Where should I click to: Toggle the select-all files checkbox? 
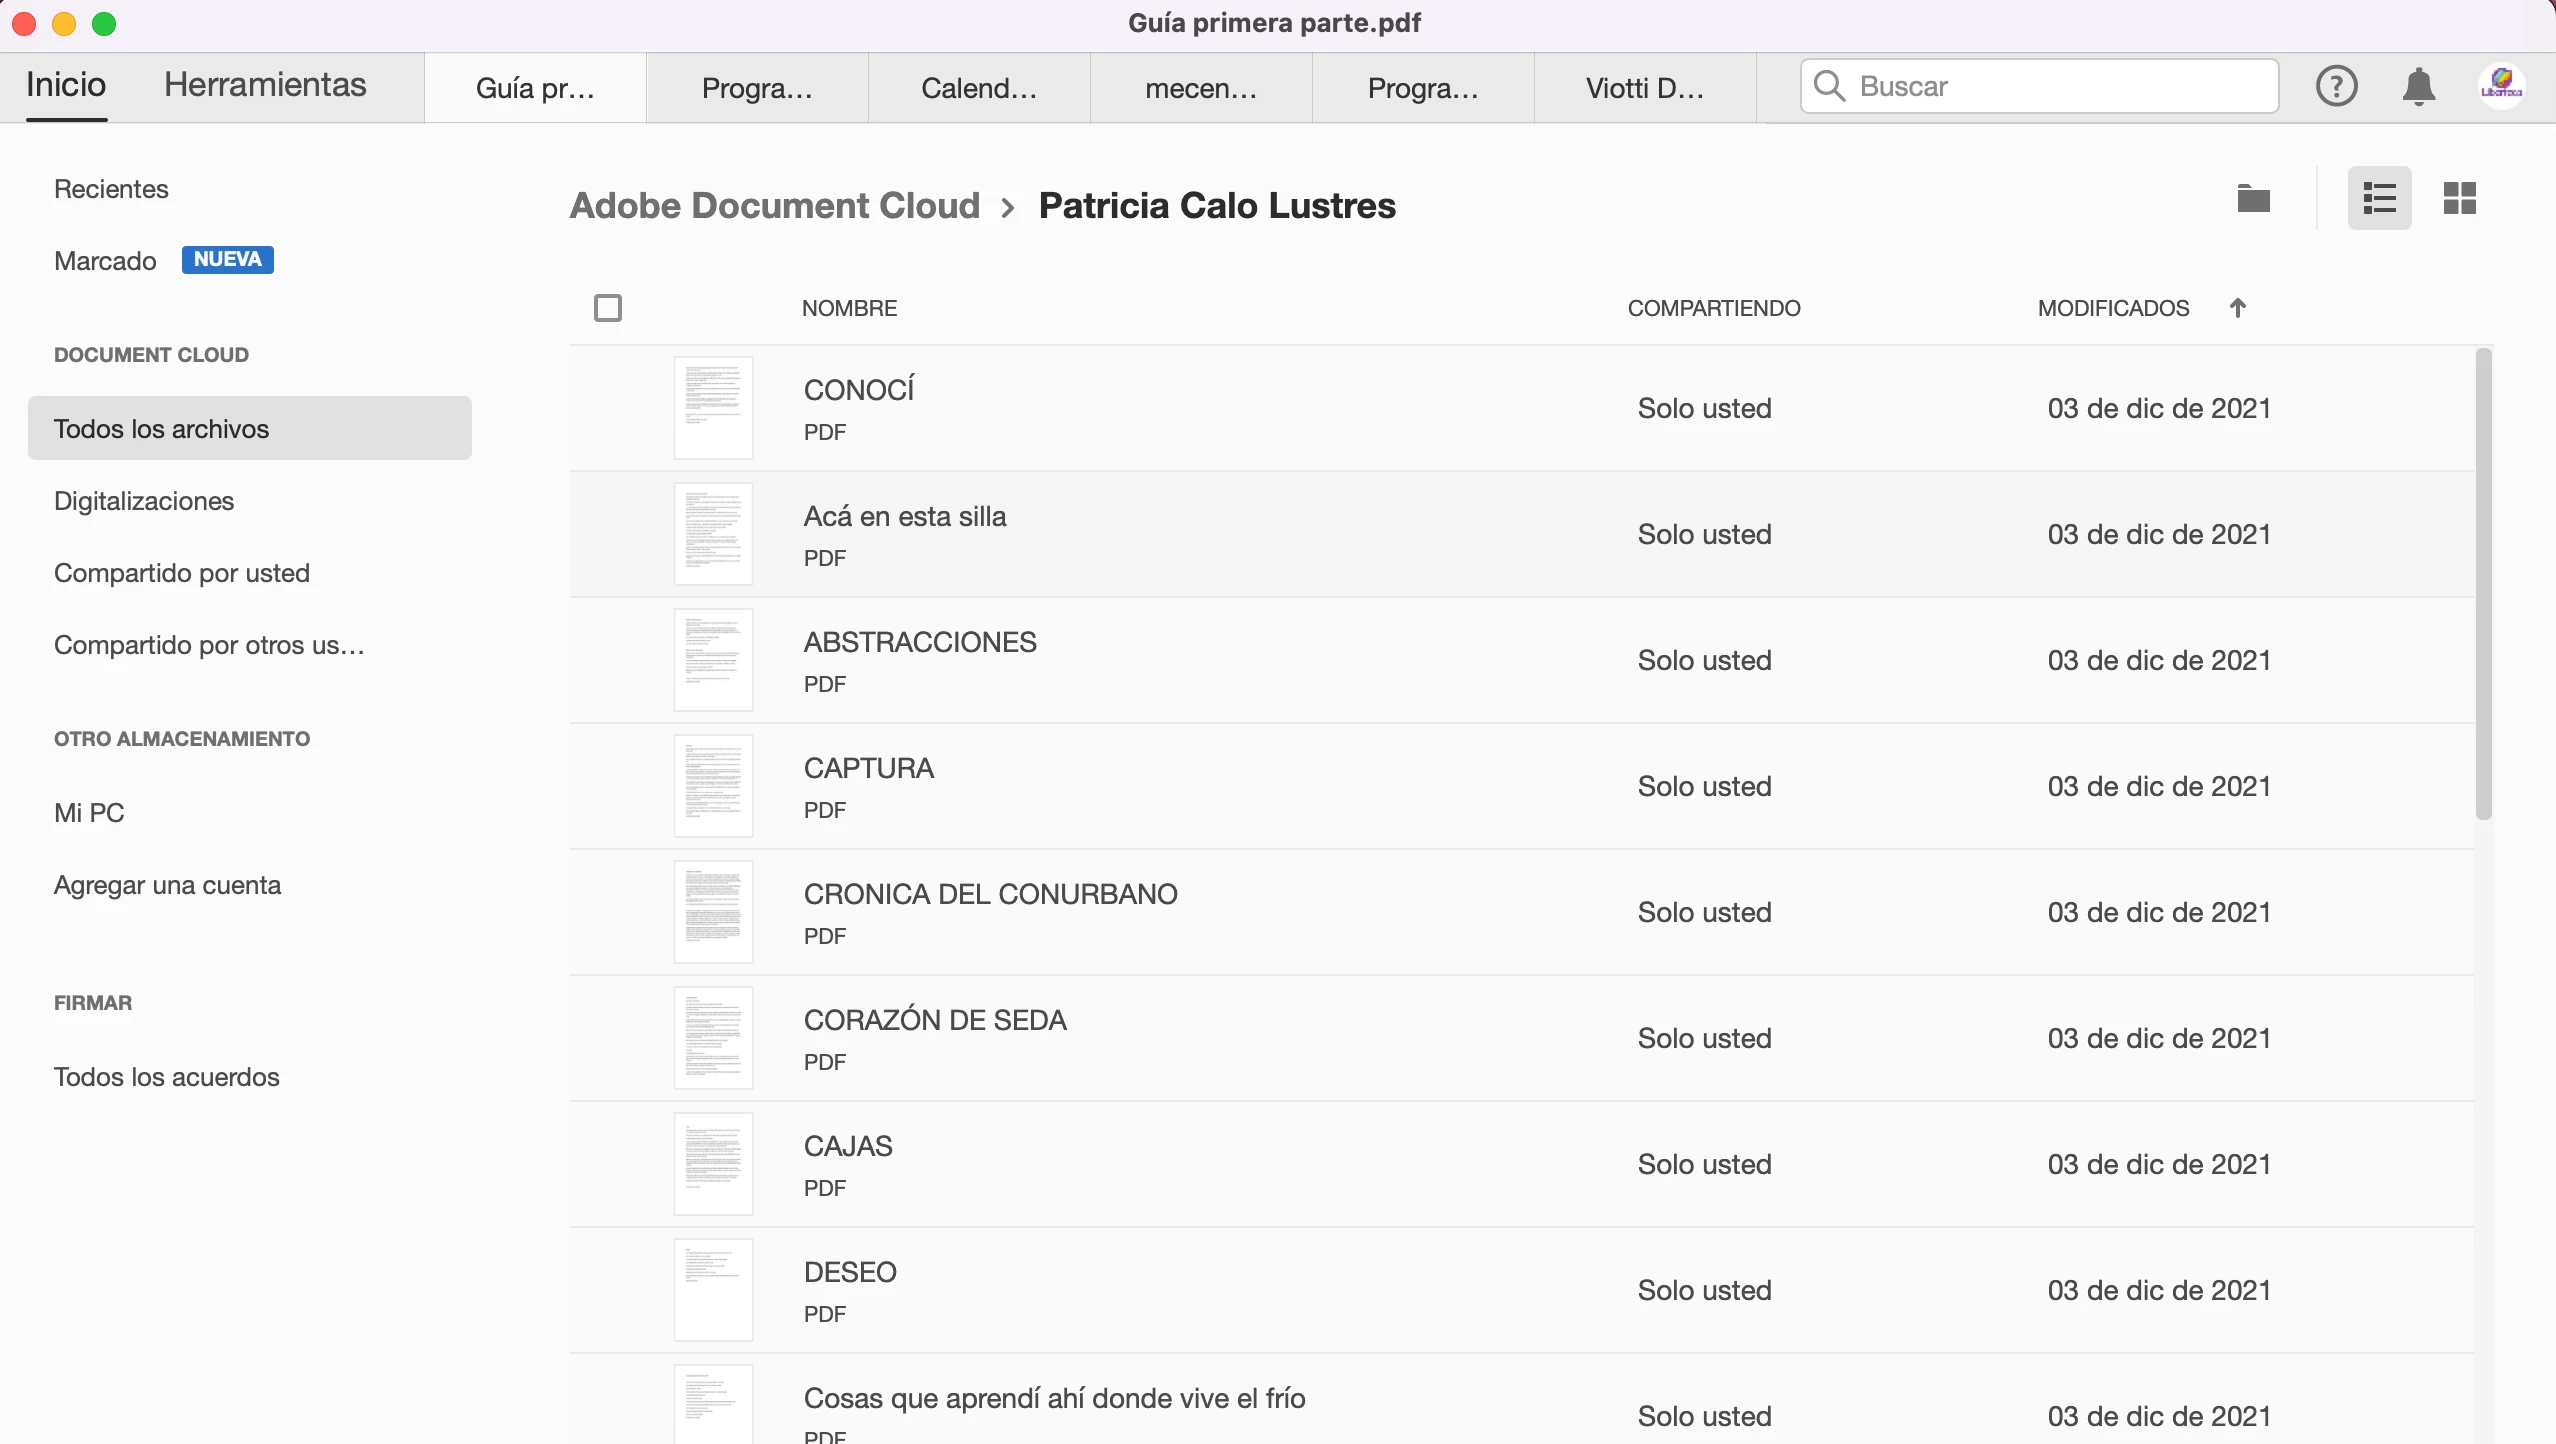click(608, 308)
